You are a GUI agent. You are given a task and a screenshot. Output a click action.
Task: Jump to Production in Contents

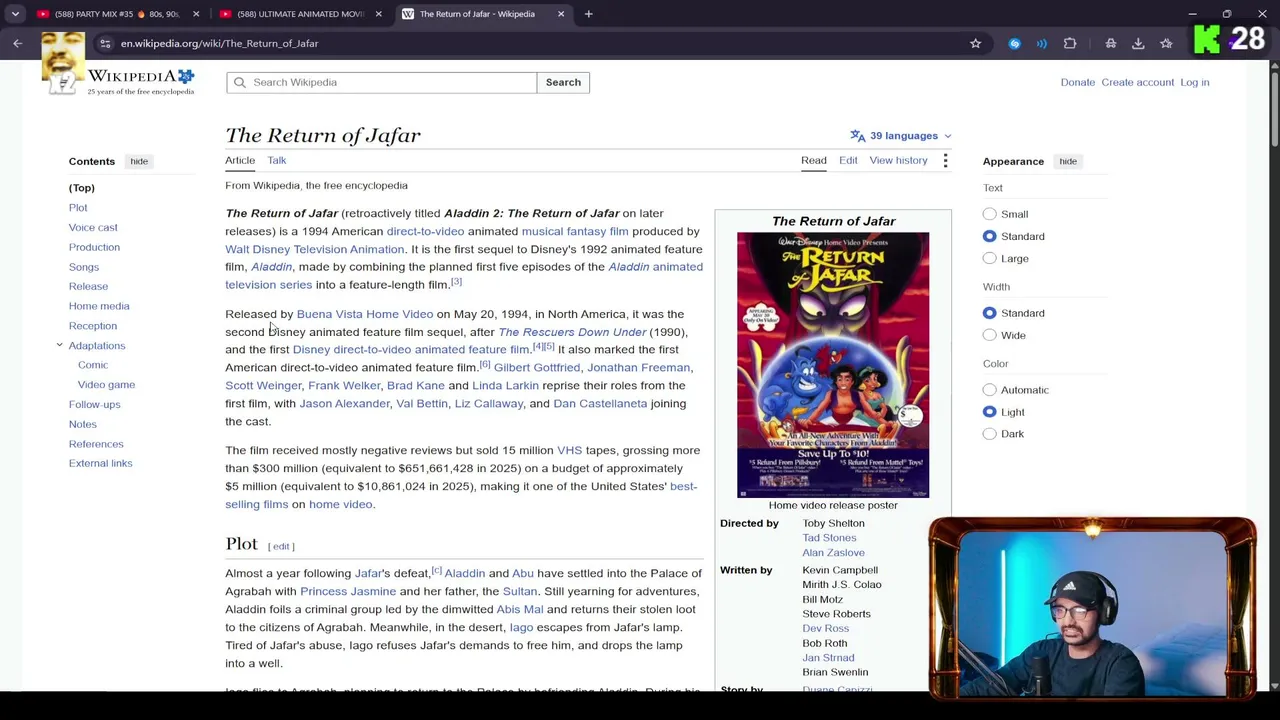pos(94,247)
